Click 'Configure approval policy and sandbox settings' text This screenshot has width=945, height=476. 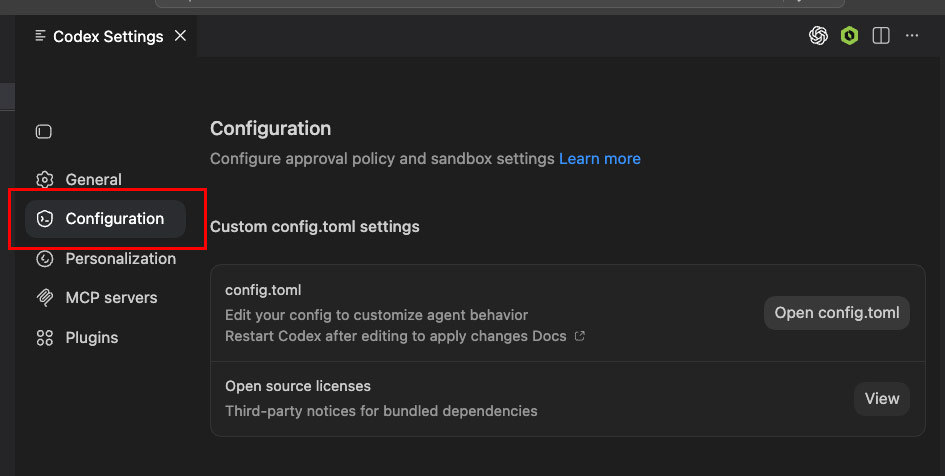point(382,159)
